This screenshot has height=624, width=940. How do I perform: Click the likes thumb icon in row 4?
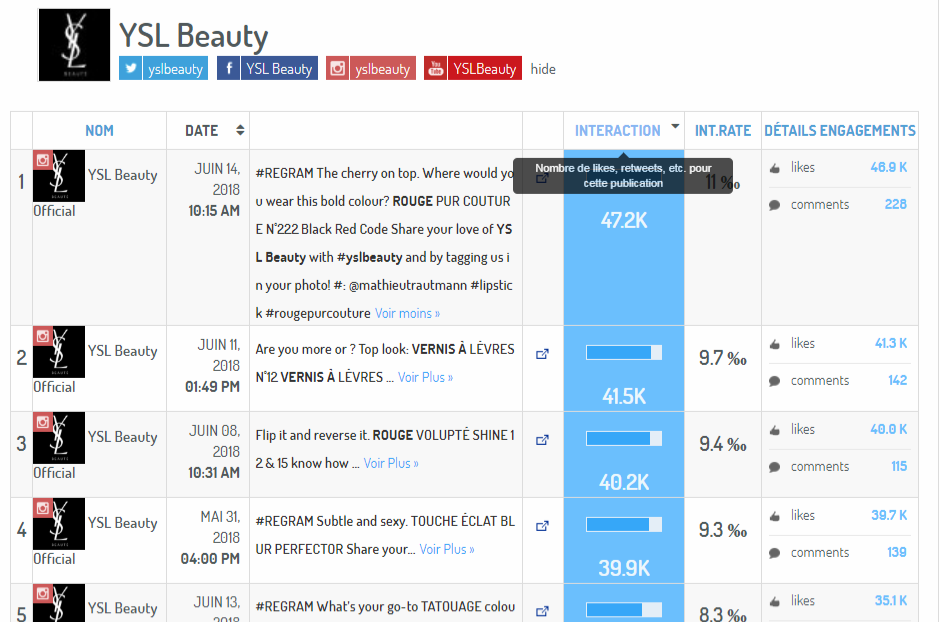(x=775, y=516)
